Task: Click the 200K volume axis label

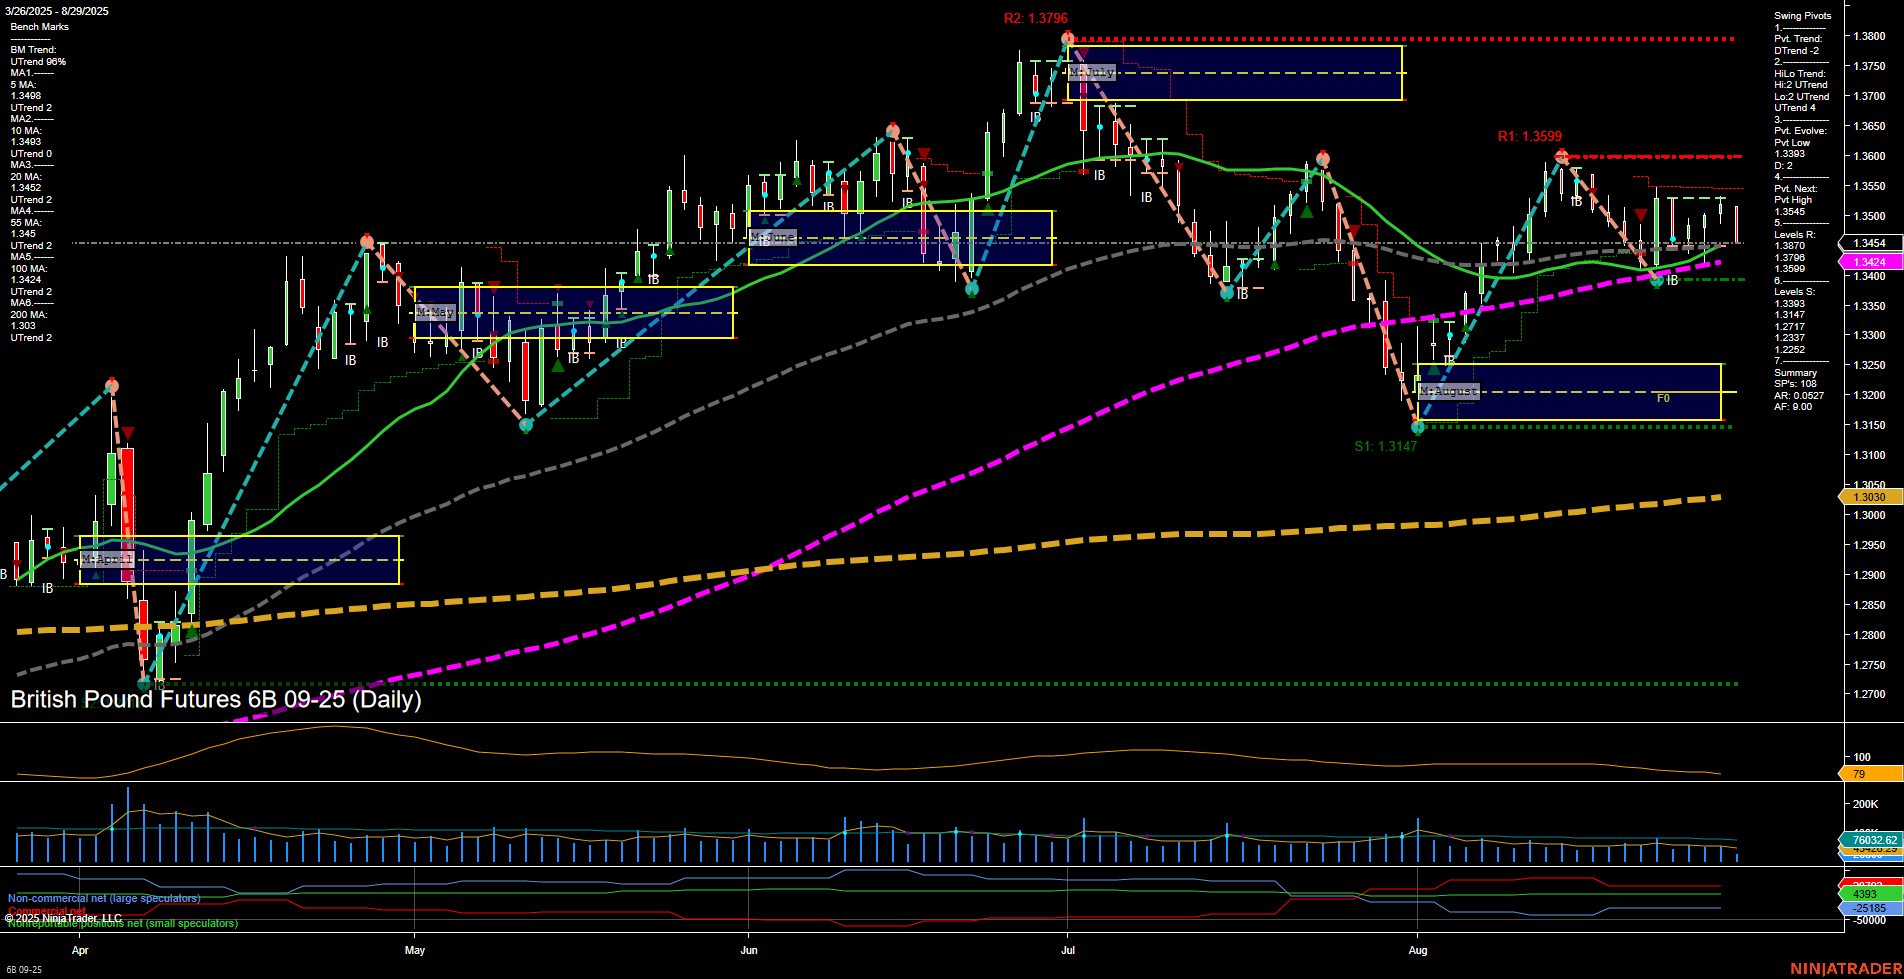Action: coord(1865,804)
